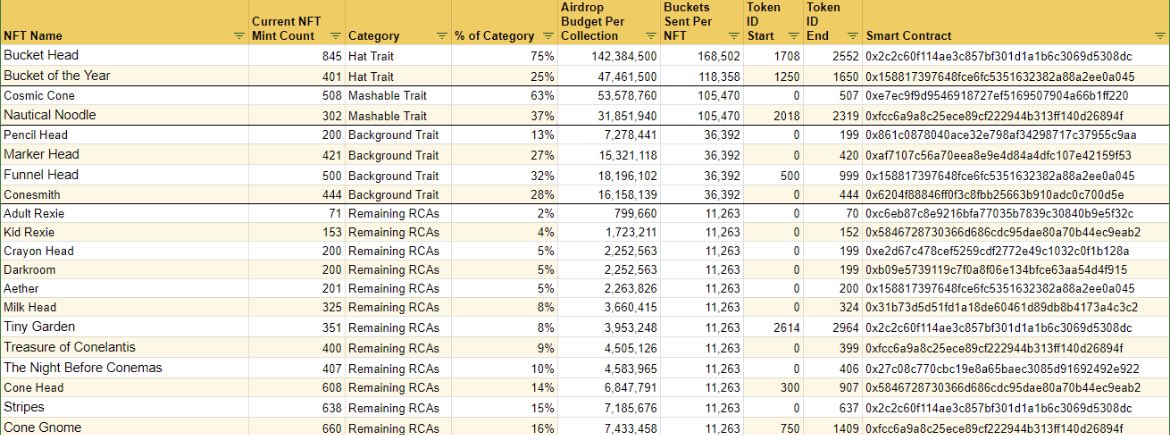Screen dimensions: 1170x435
Task: Open Airdrop Budget Per Collection filter
Action: pos(651,36)
